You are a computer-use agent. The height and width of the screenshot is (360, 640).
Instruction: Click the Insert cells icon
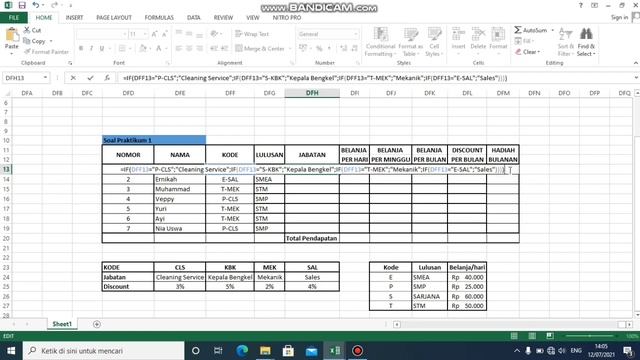[458, 35]
